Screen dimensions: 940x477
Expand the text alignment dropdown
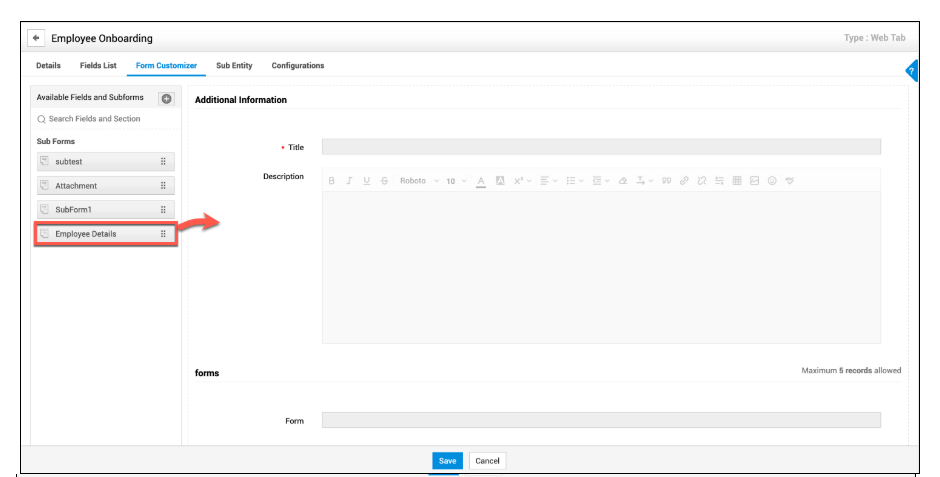[x=549, y=181]
